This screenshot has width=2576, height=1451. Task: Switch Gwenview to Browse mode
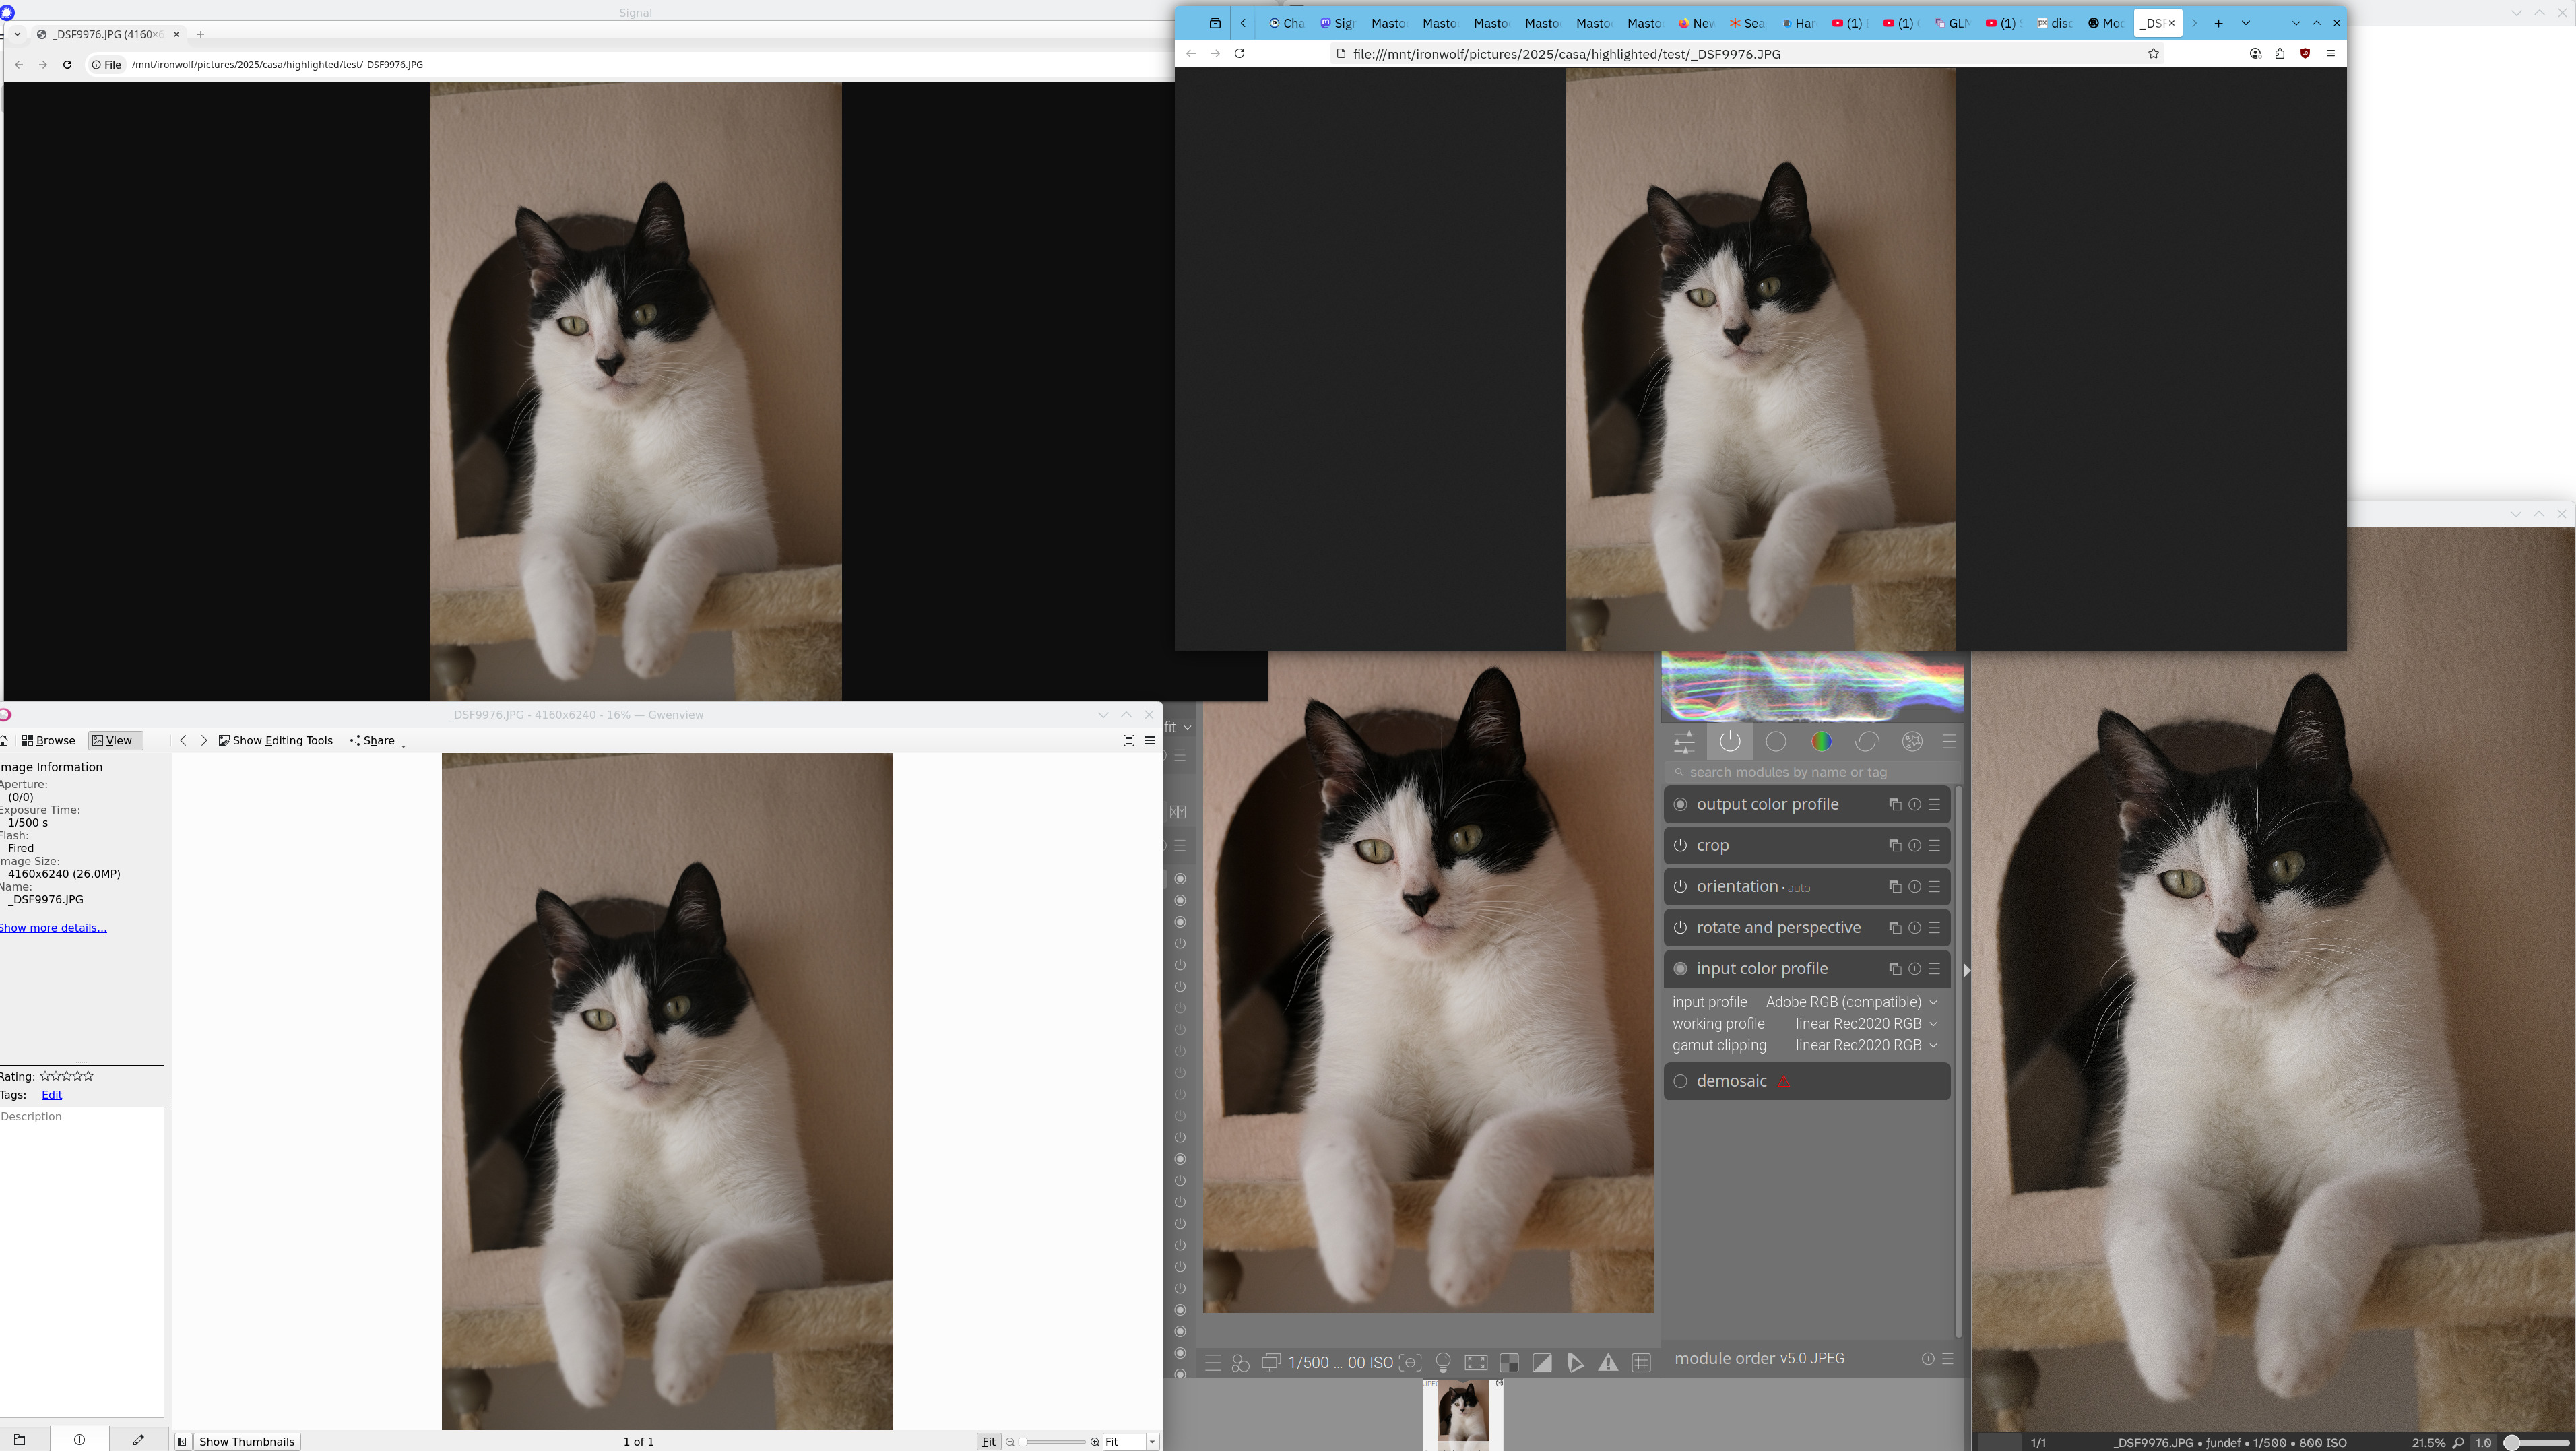tap(48, 740)
